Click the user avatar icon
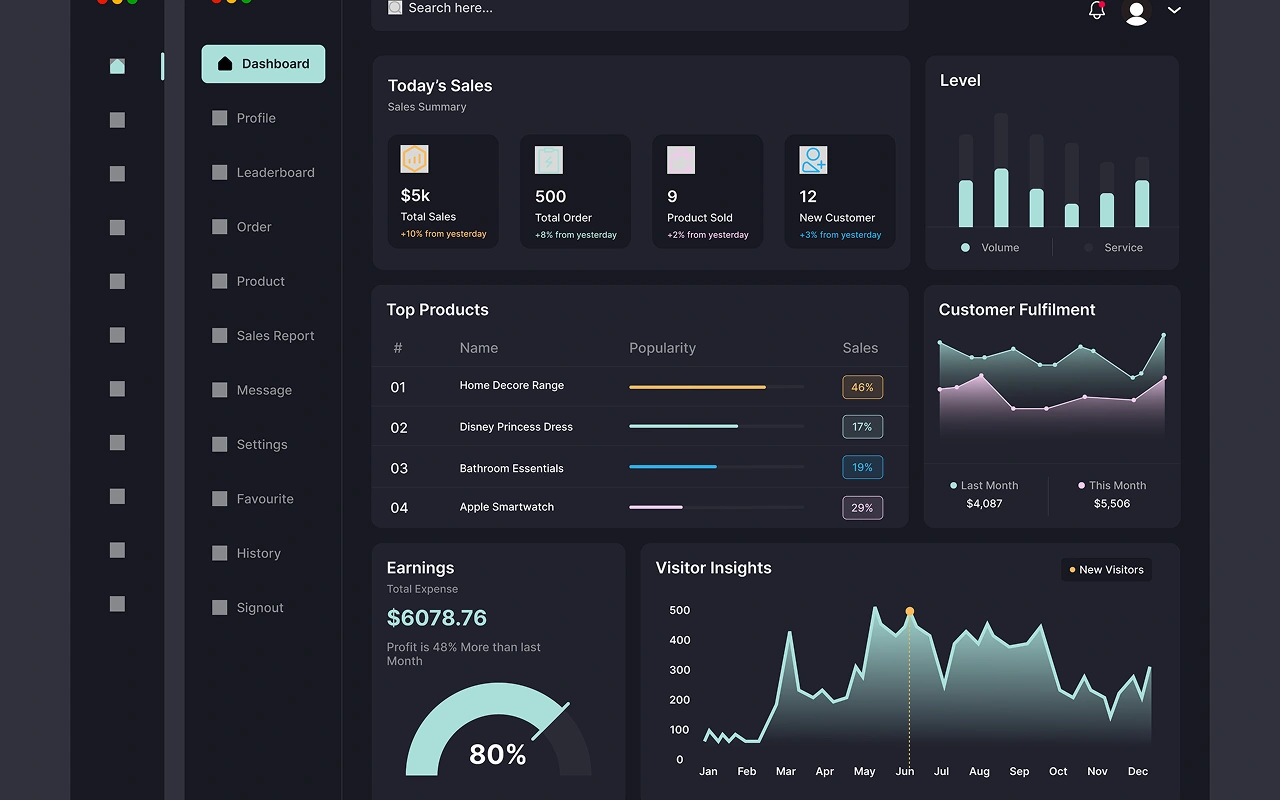The image size is (1280, 800). coord(1136,11)
